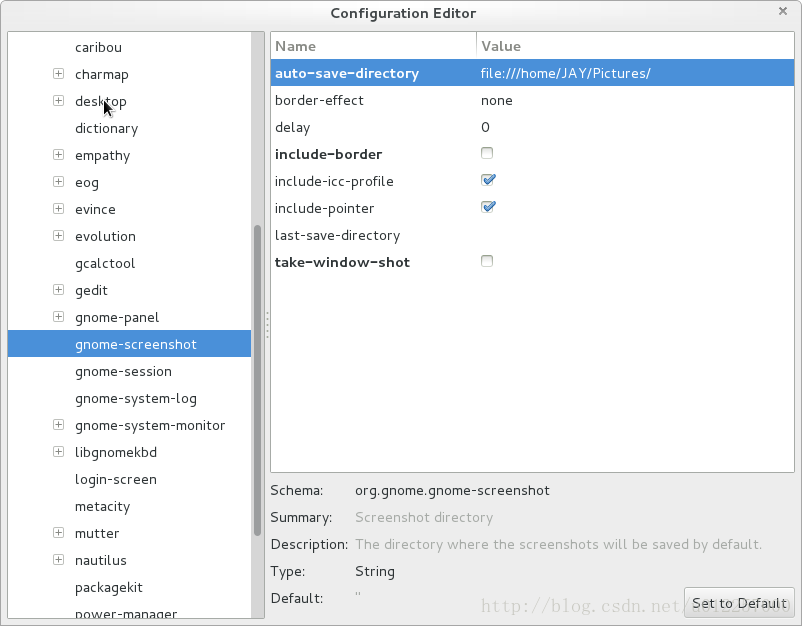802x626 pixels.
Task: Select the delay key
Action: tap(293, 127)
